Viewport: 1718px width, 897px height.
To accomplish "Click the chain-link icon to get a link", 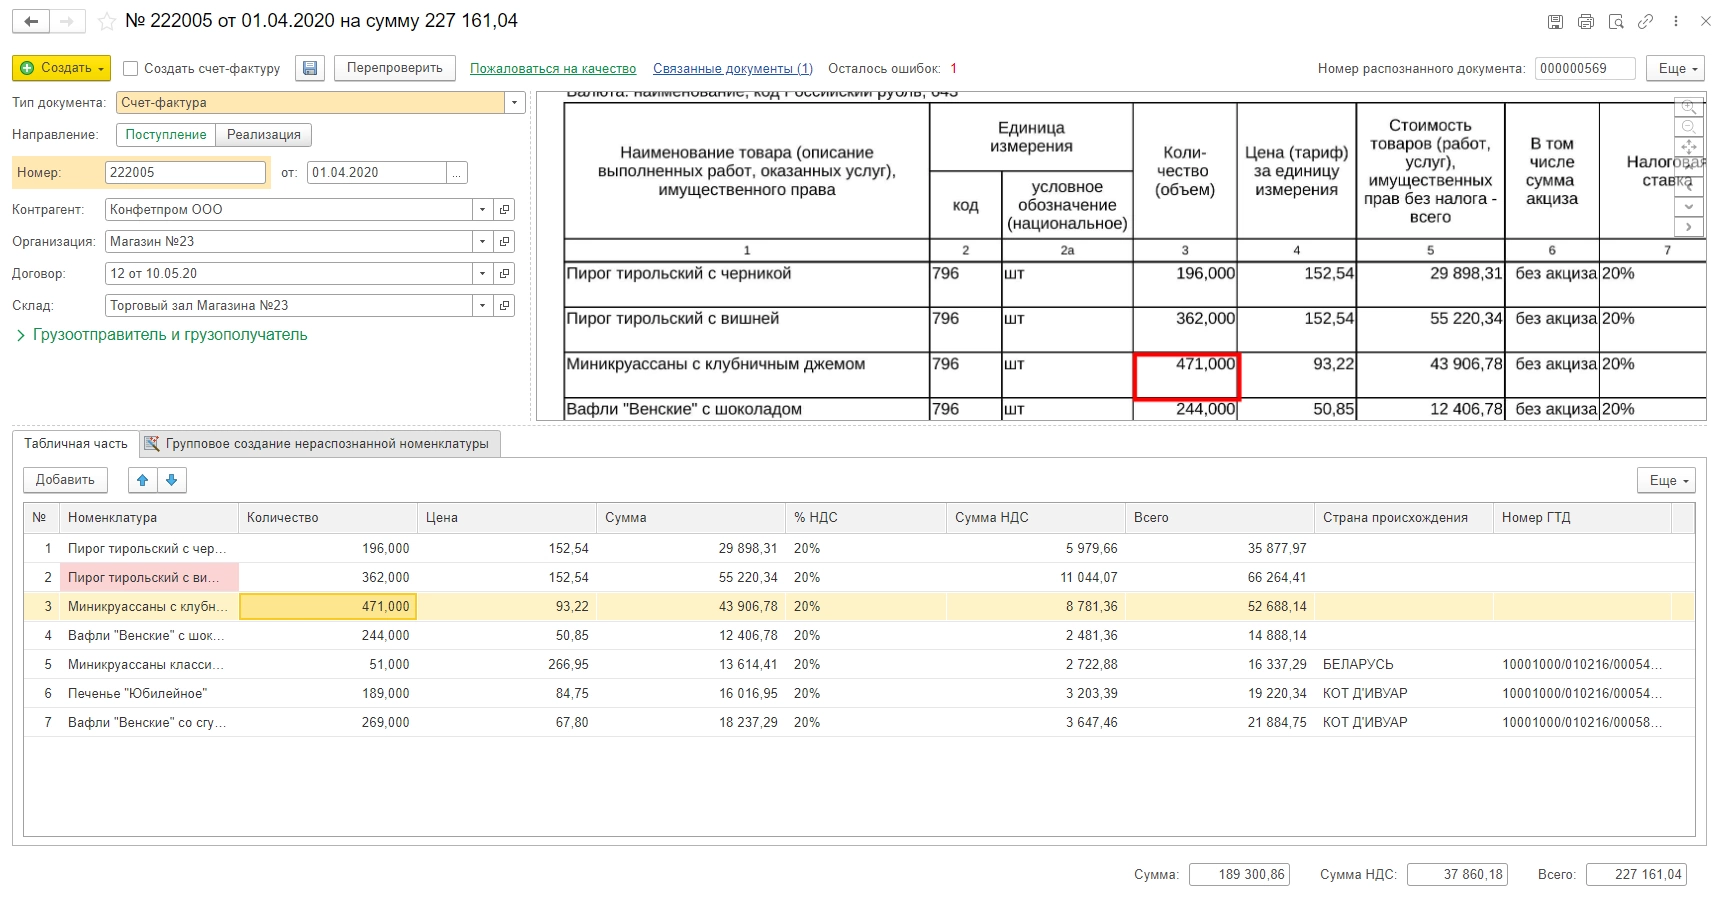I will click(1645, 22).
